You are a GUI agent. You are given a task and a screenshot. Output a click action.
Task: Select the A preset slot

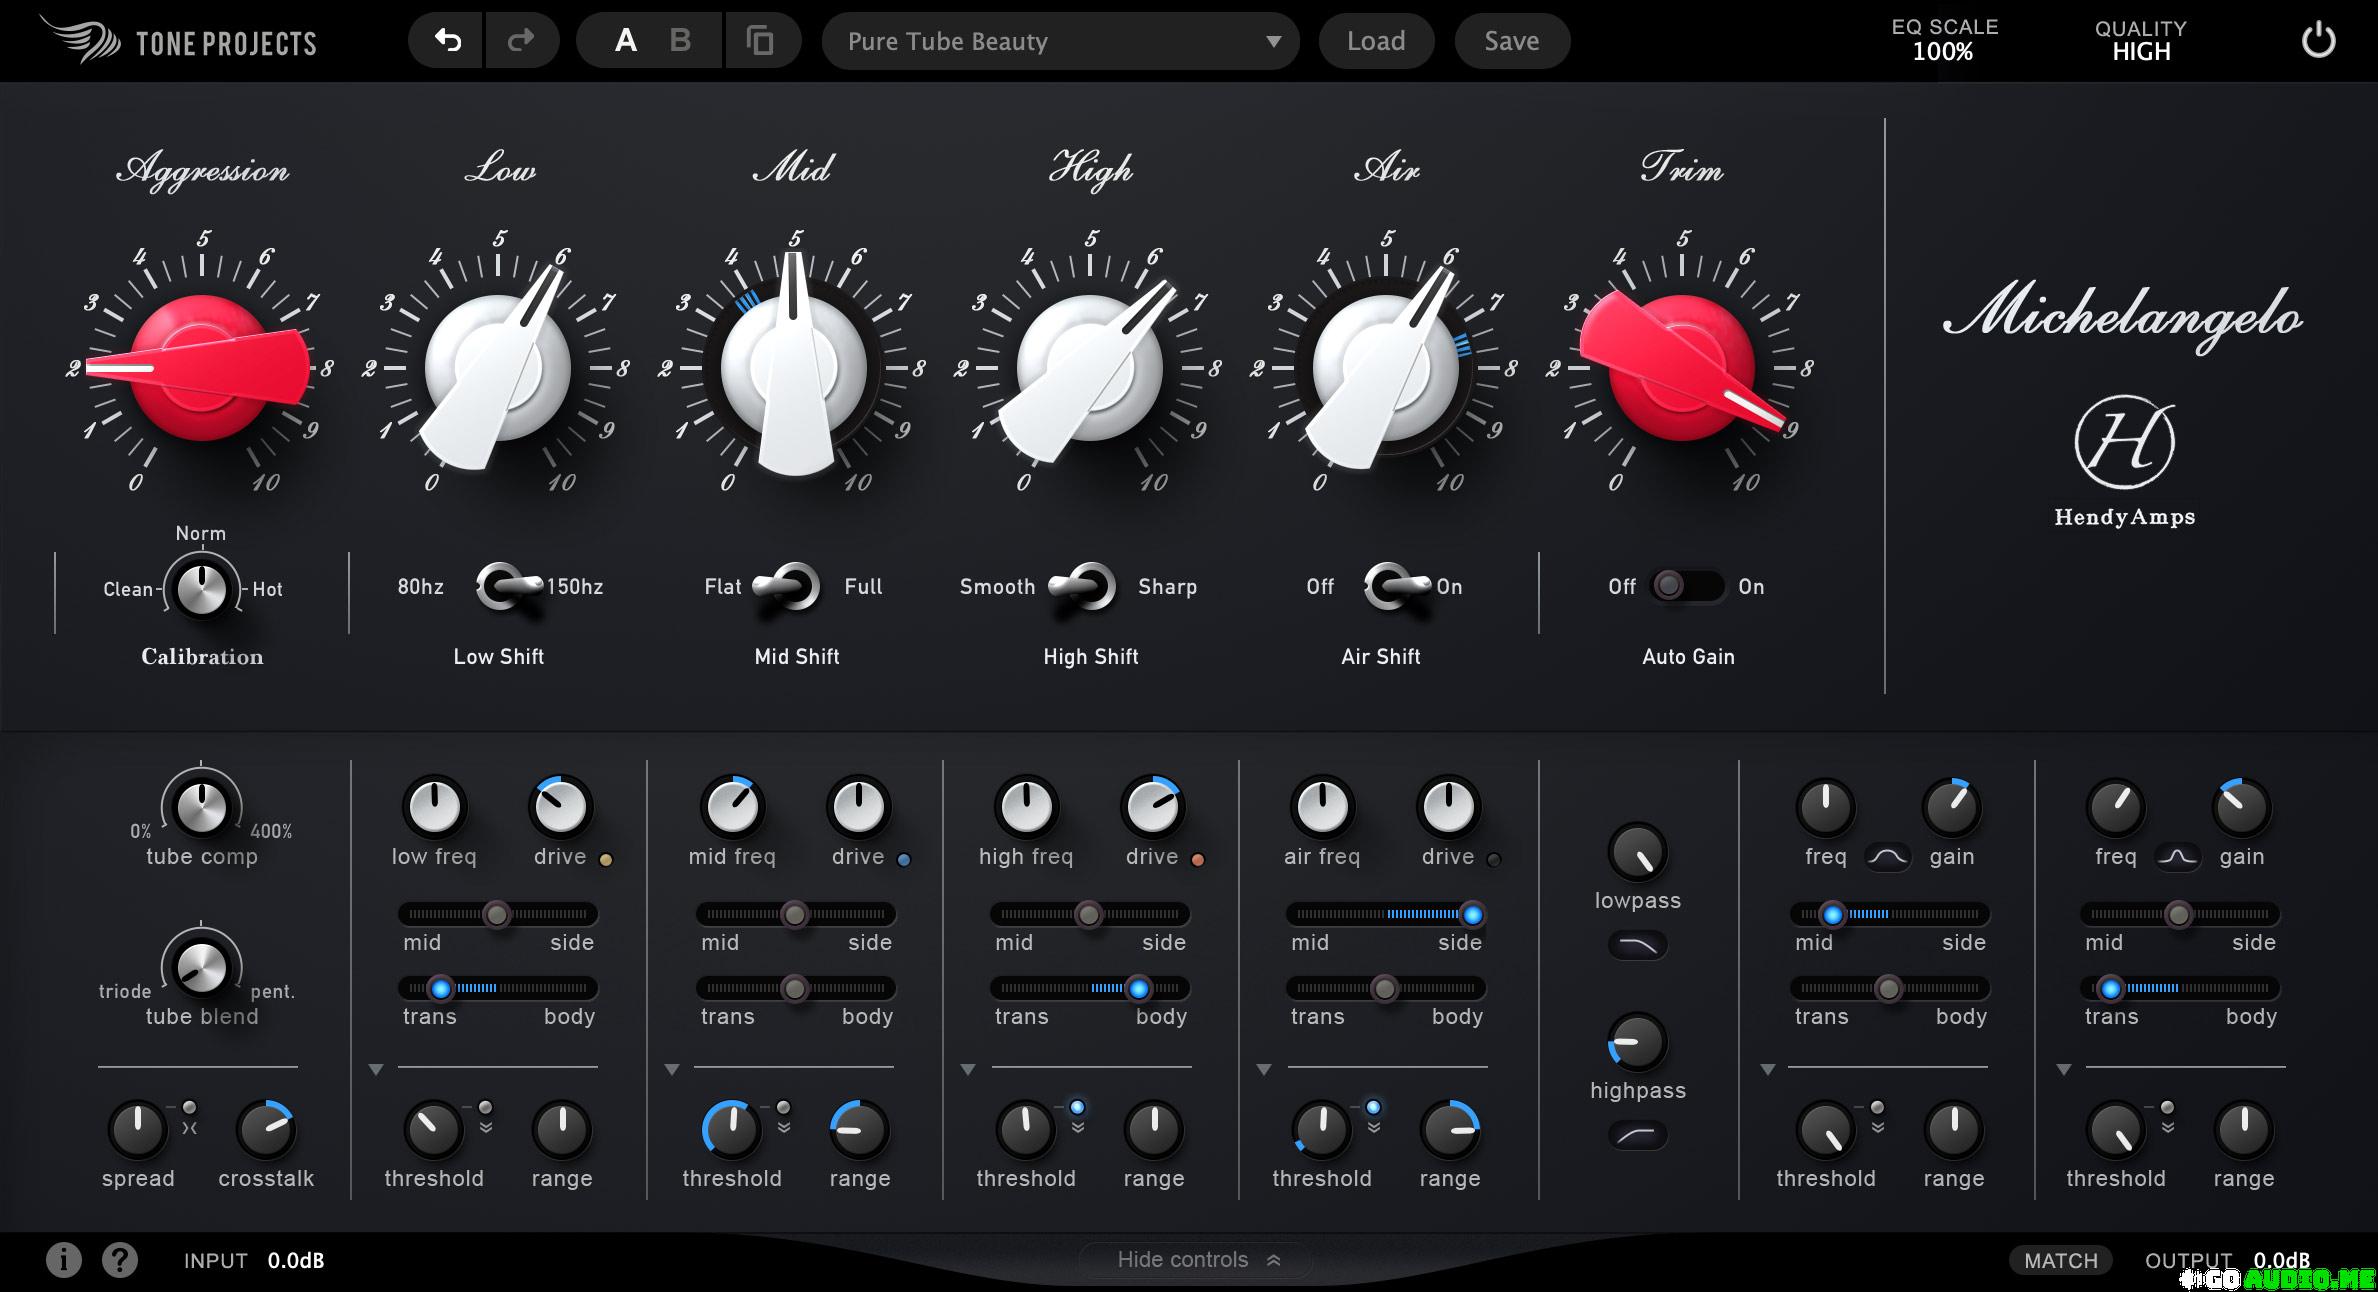click(625, 41)
